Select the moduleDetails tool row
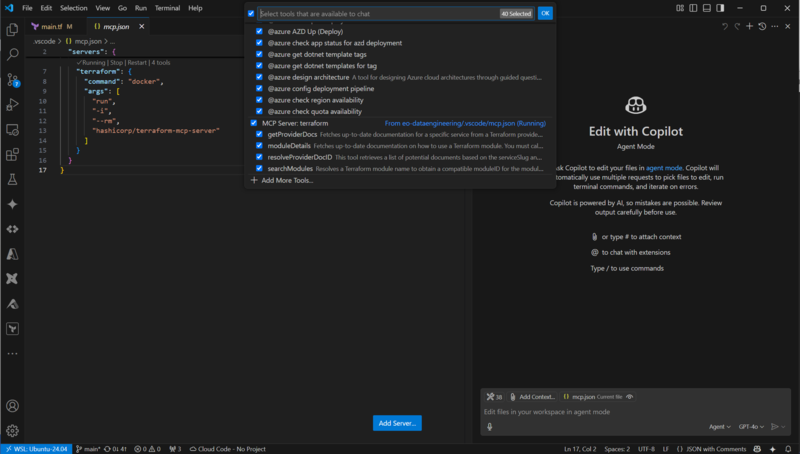This screenshot has width=800, height=454. (x=399, y=146)
